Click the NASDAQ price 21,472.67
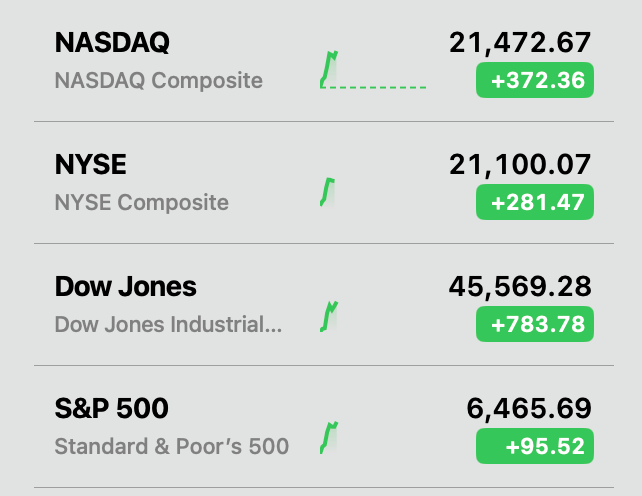 520,43
